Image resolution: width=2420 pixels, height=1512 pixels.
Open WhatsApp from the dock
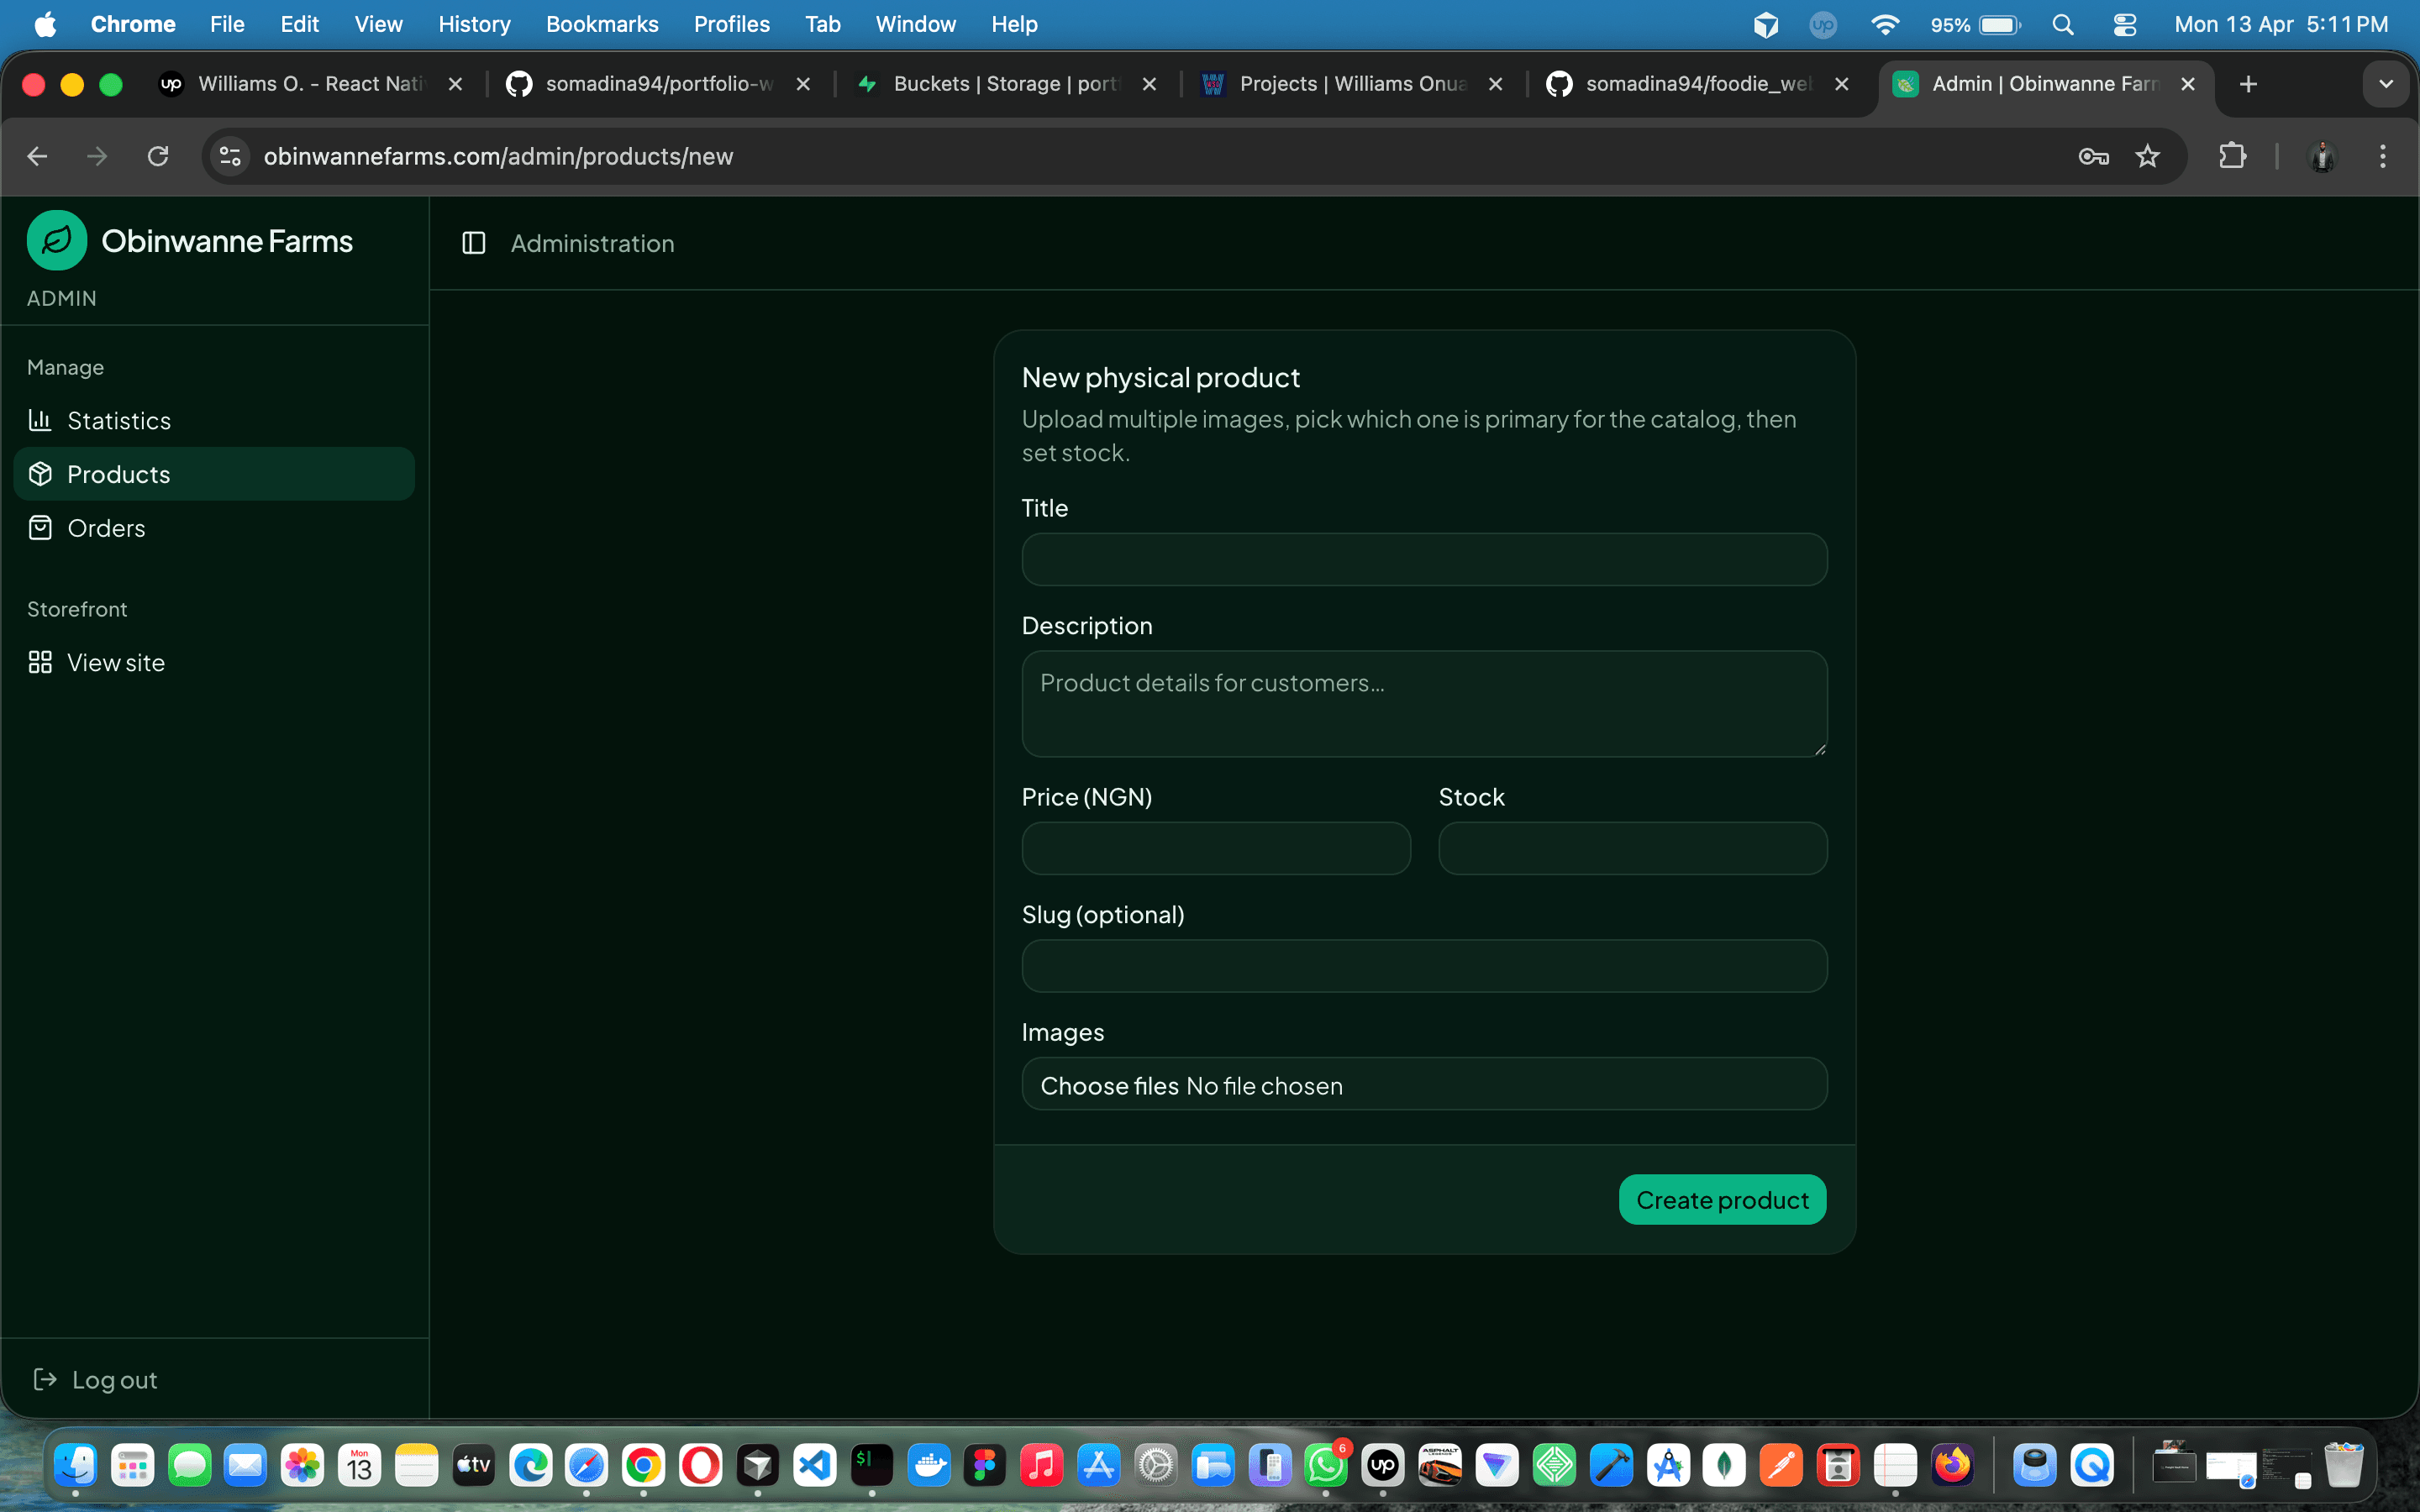tap(1326, 1465)
